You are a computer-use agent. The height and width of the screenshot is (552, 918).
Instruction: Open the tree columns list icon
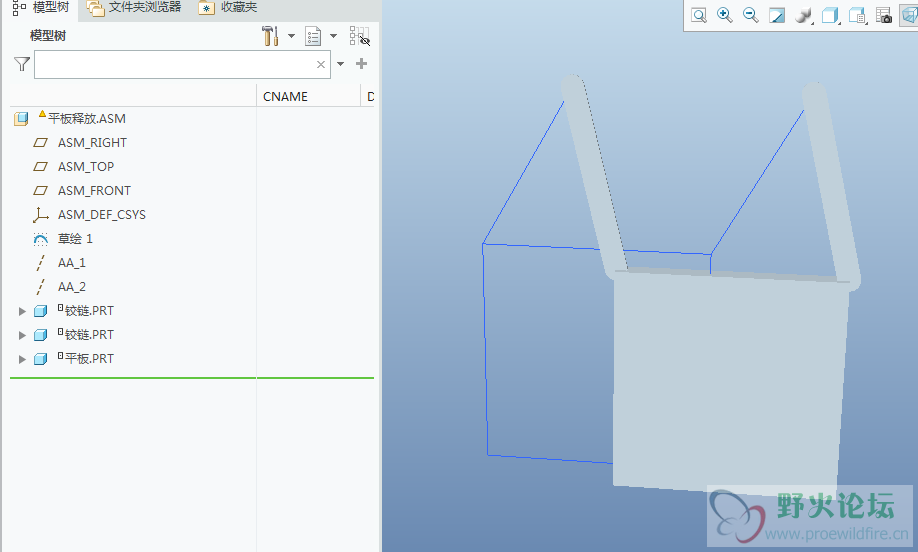(313, 36)
